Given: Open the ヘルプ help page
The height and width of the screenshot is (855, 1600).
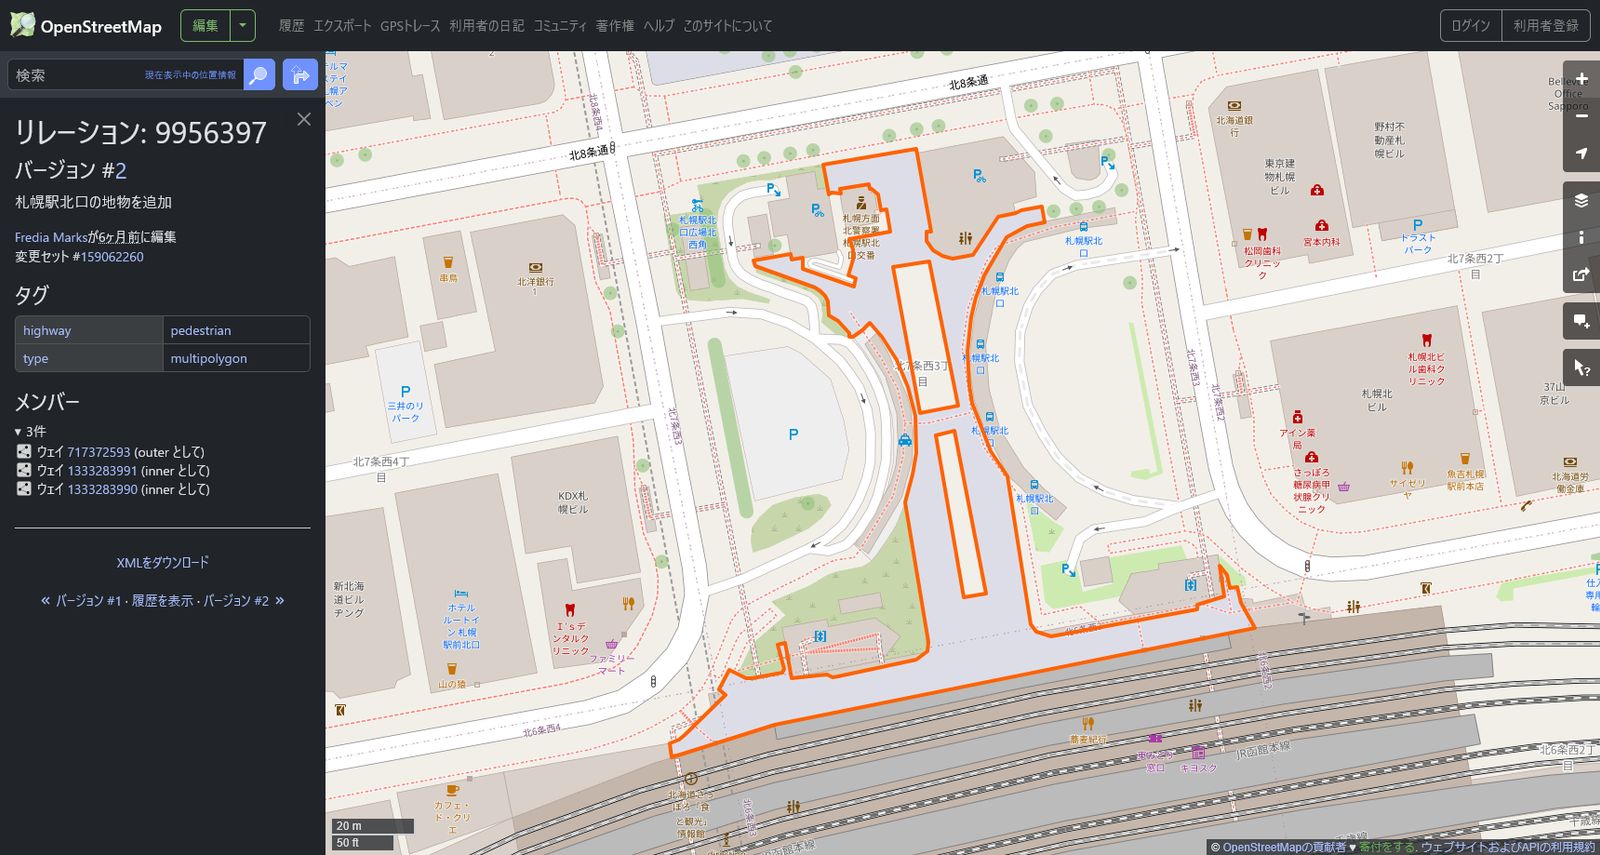Looking at the screenshot, I should tap(659, 26).
